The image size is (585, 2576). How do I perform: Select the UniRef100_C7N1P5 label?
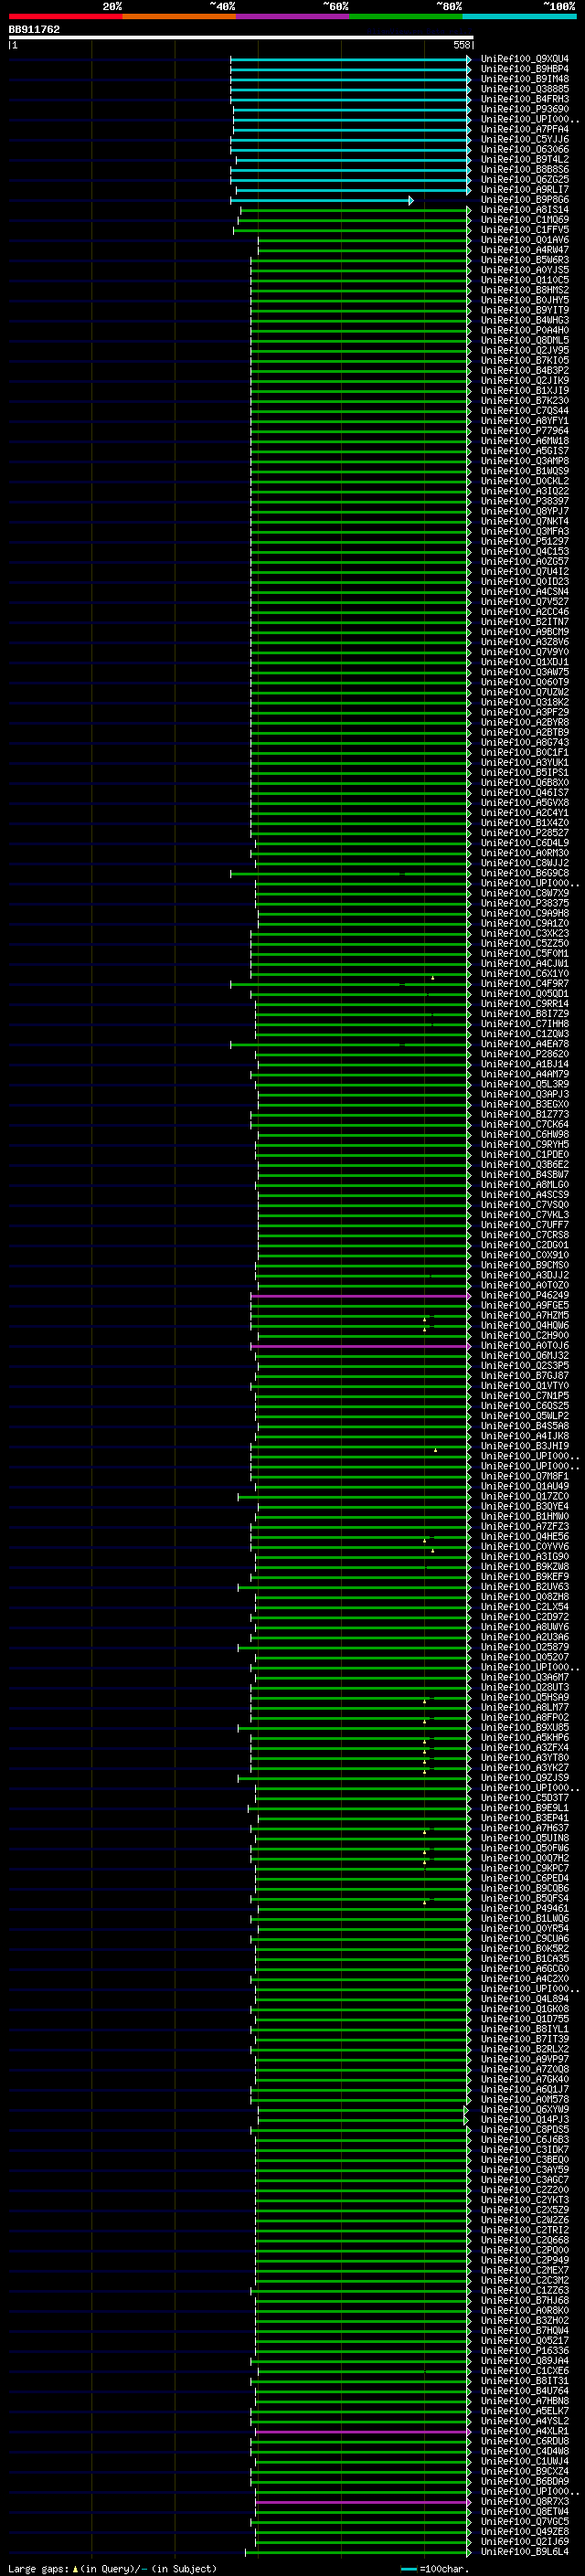524,1396
